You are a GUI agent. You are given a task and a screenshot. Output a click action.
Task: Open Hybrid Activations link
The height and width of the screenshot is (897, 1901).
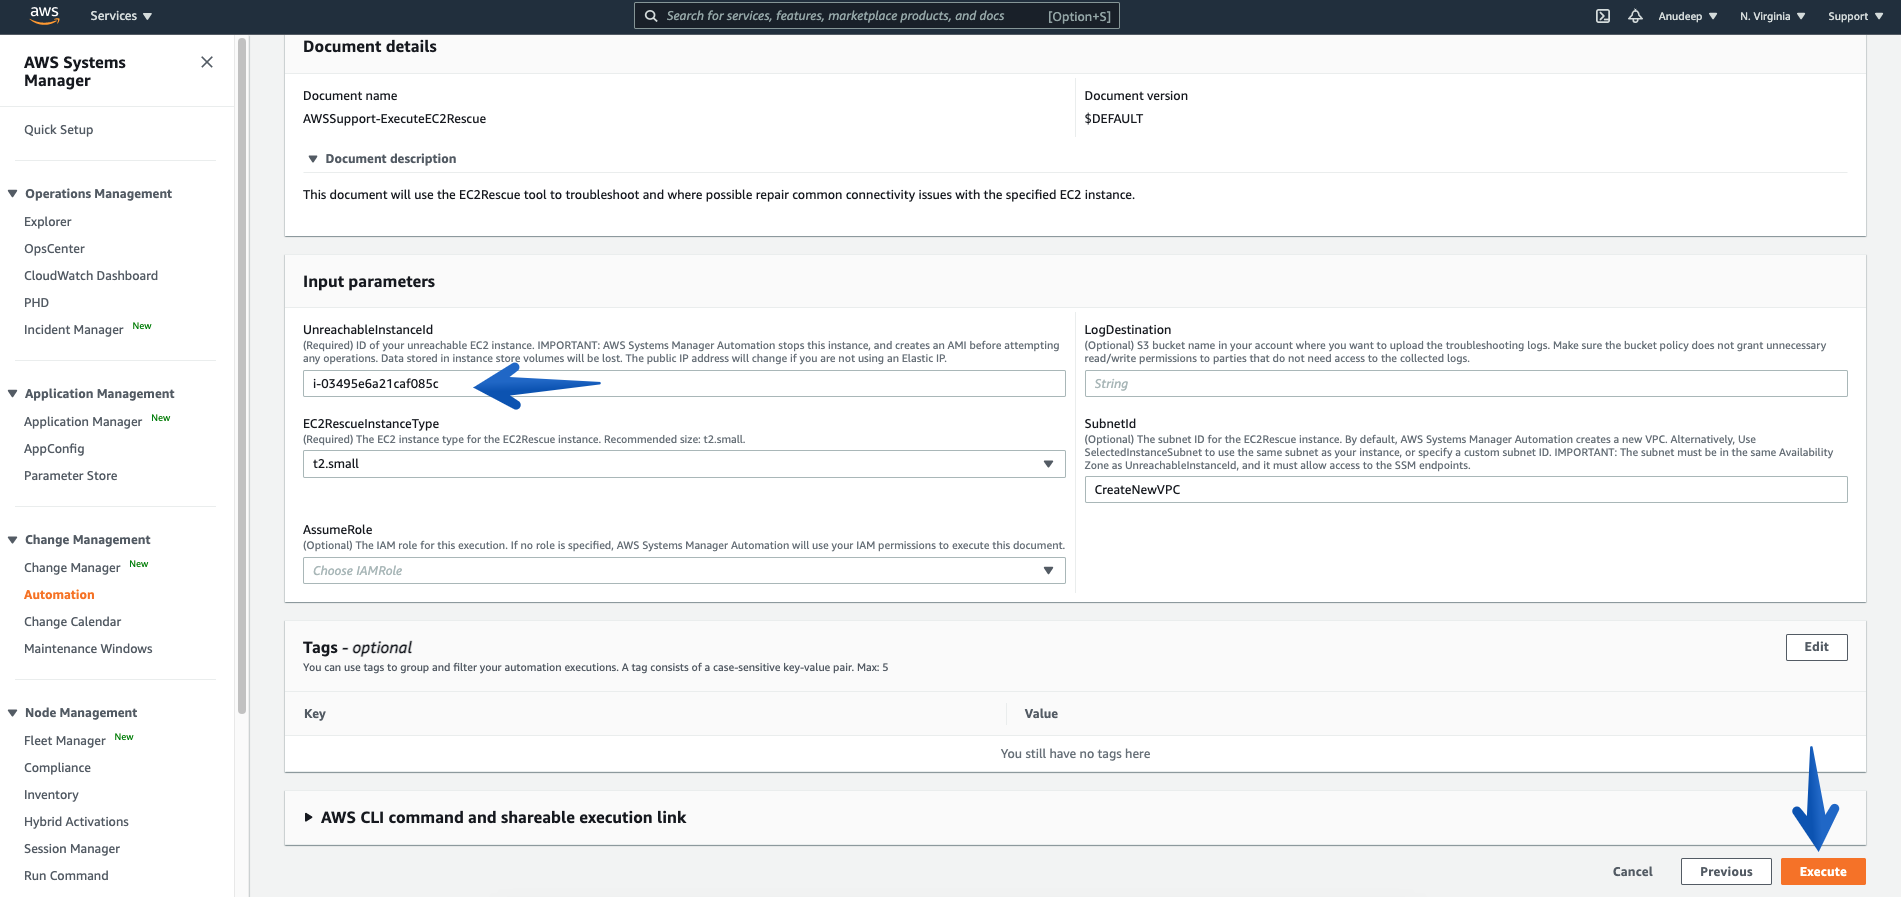coord(77,822)
